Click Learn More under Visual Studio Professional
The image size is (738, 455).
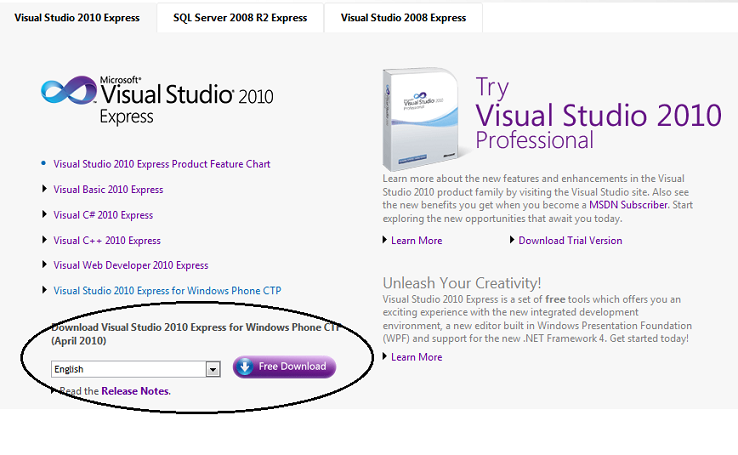pyautogui.click(x=417, y=241)
